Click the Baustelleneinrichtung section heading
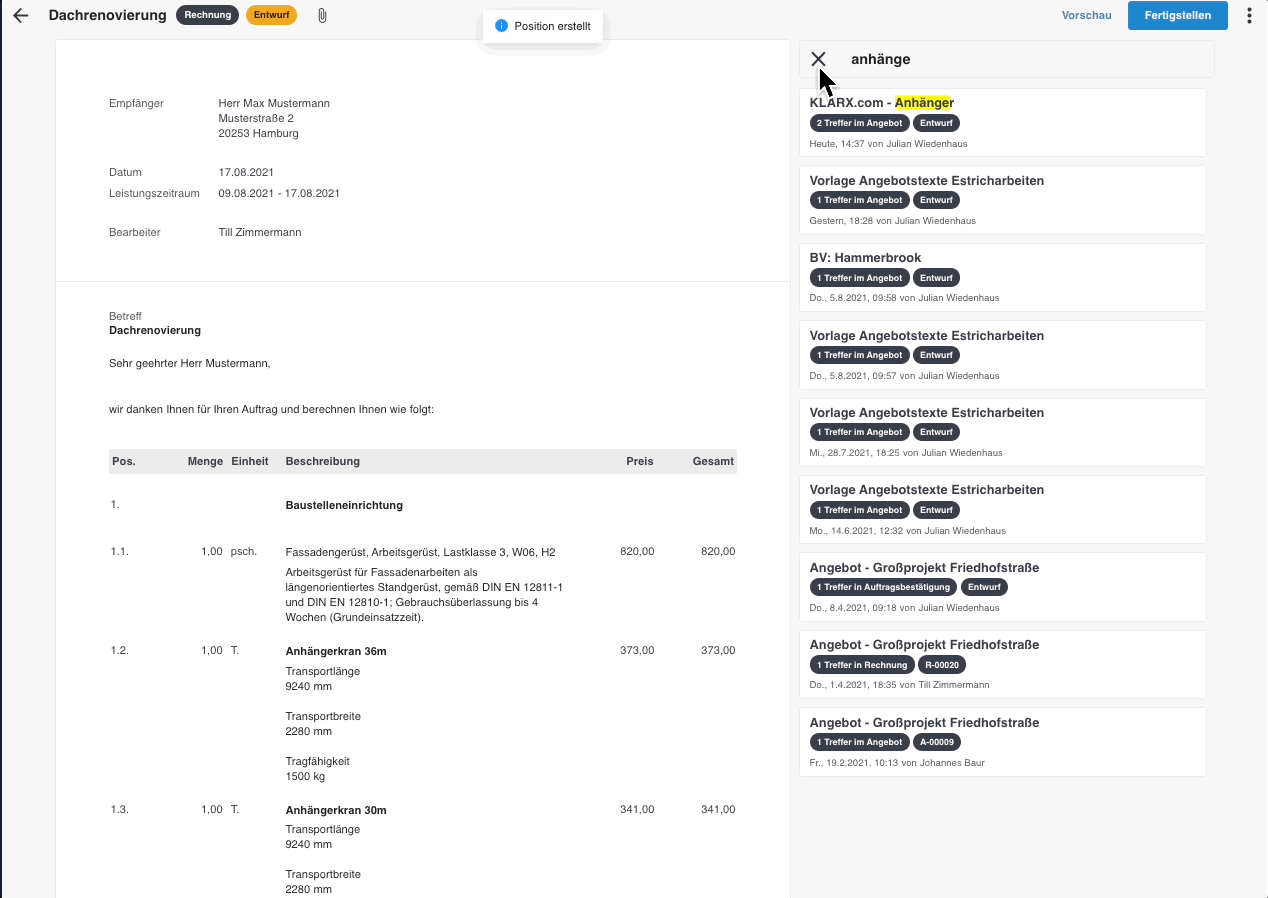 (344, 505)
